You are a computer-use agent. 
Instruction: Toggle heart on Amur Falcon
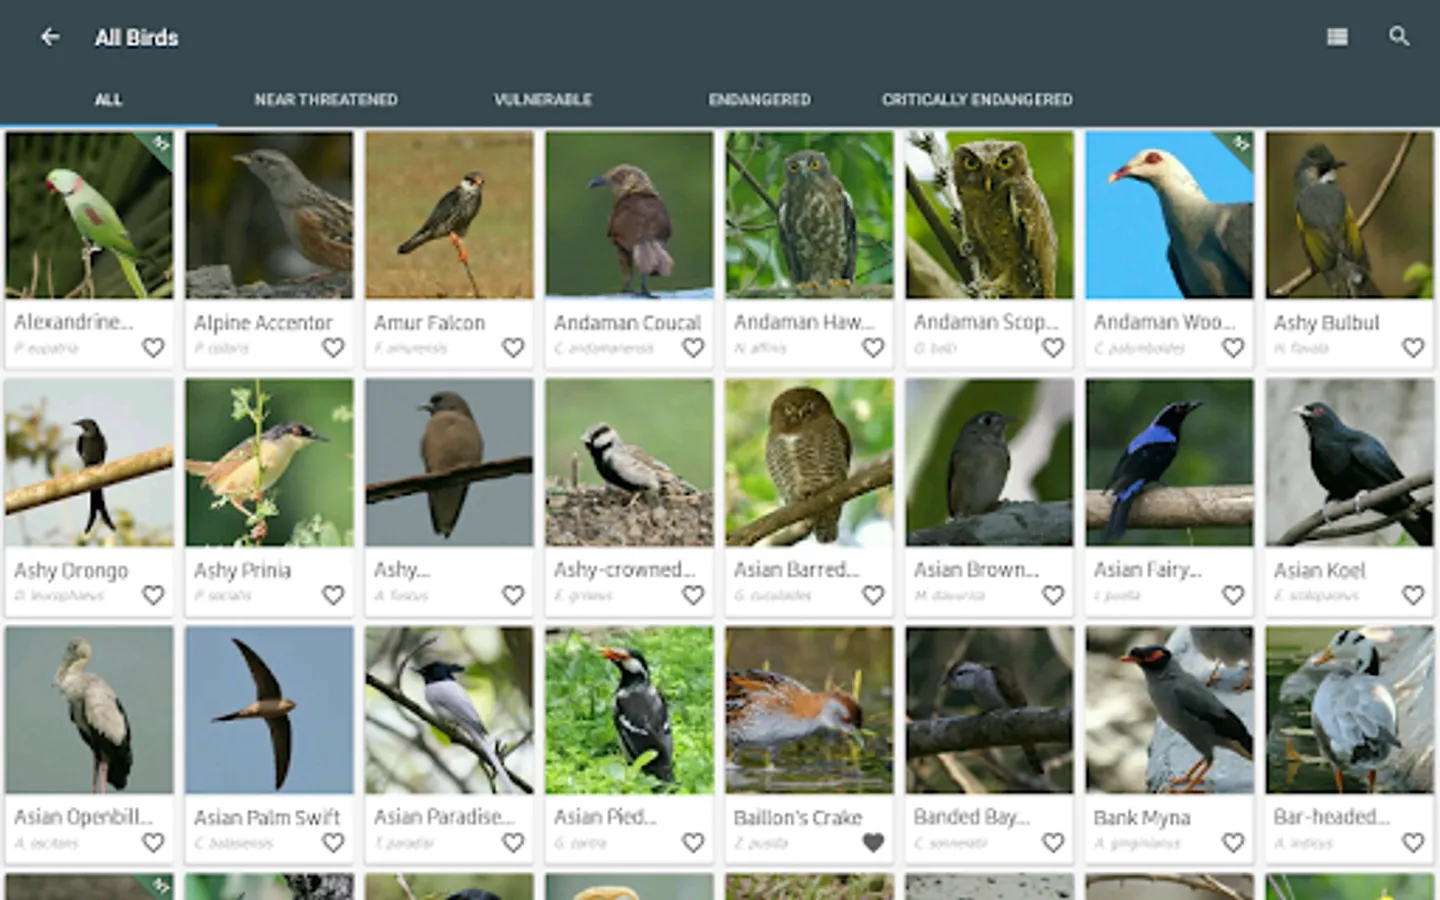(x=513, y=348)
